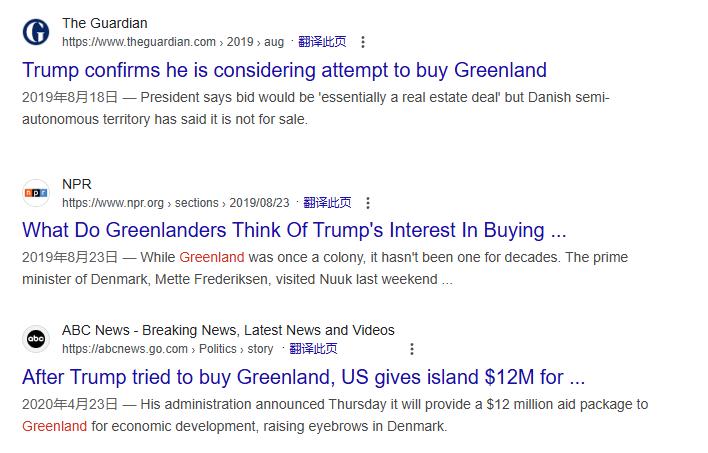Screen dimensions: 708x453
Task: Click 'The Guardian' site name
Action: (x=104, y=23)
